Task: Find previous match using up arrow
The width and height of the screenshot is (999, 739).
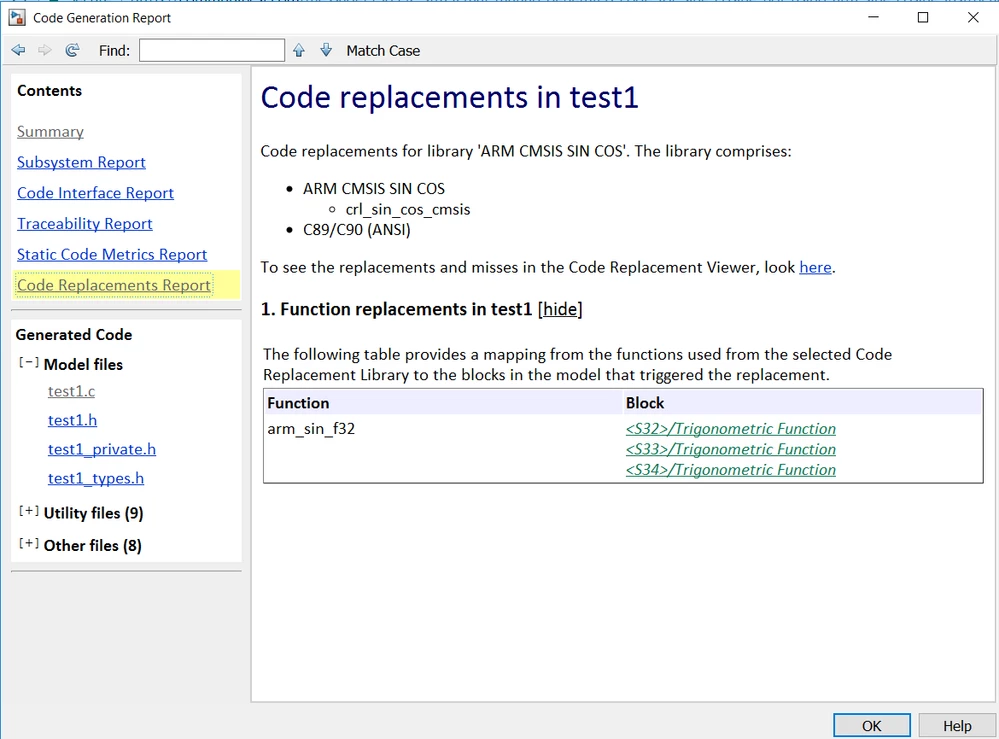Action: (299, 50)
